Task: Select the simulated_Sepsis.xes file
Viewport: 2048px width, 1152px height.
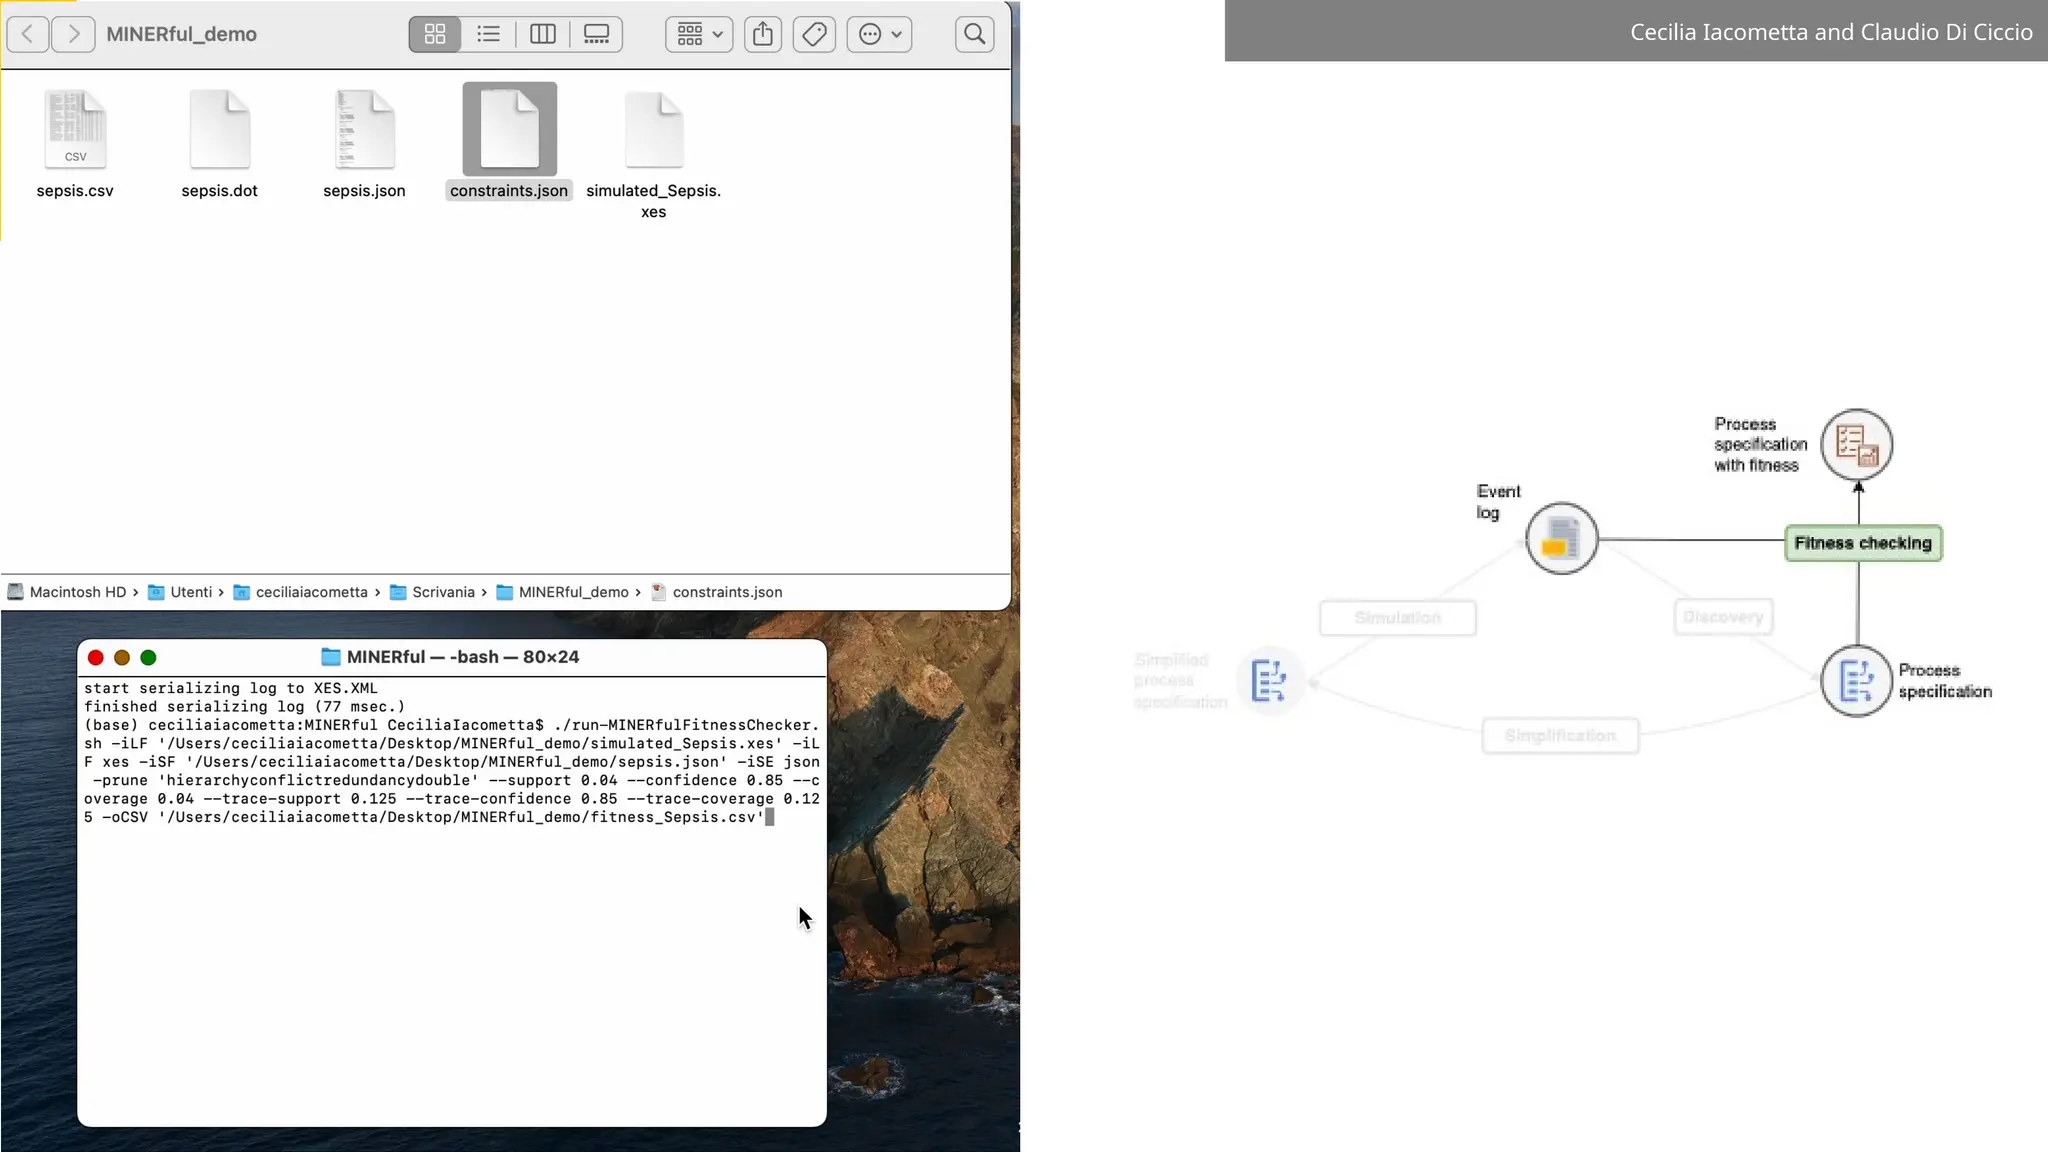Action: click(654, 130)
